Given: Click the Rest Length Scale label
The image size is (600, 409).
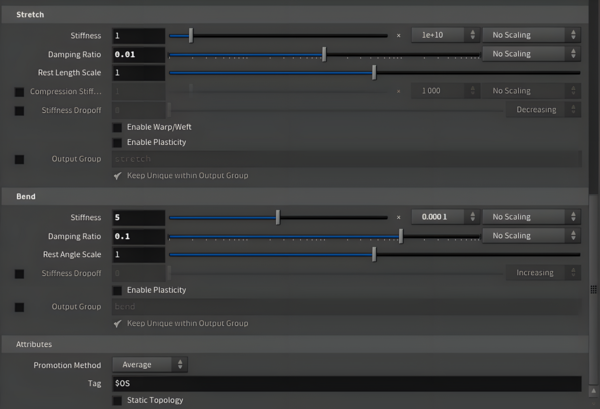Looking at the screenshot, I should tap(69, 73).
